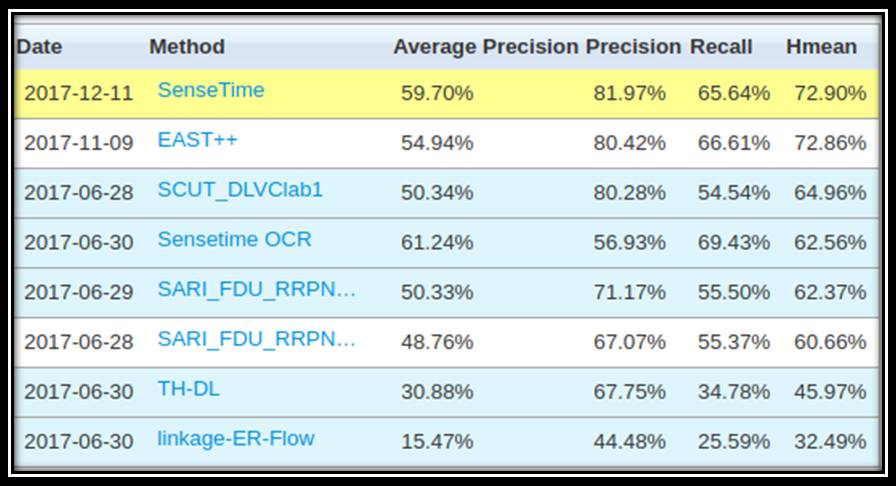Sort by the Date column header

pos(39,46)
